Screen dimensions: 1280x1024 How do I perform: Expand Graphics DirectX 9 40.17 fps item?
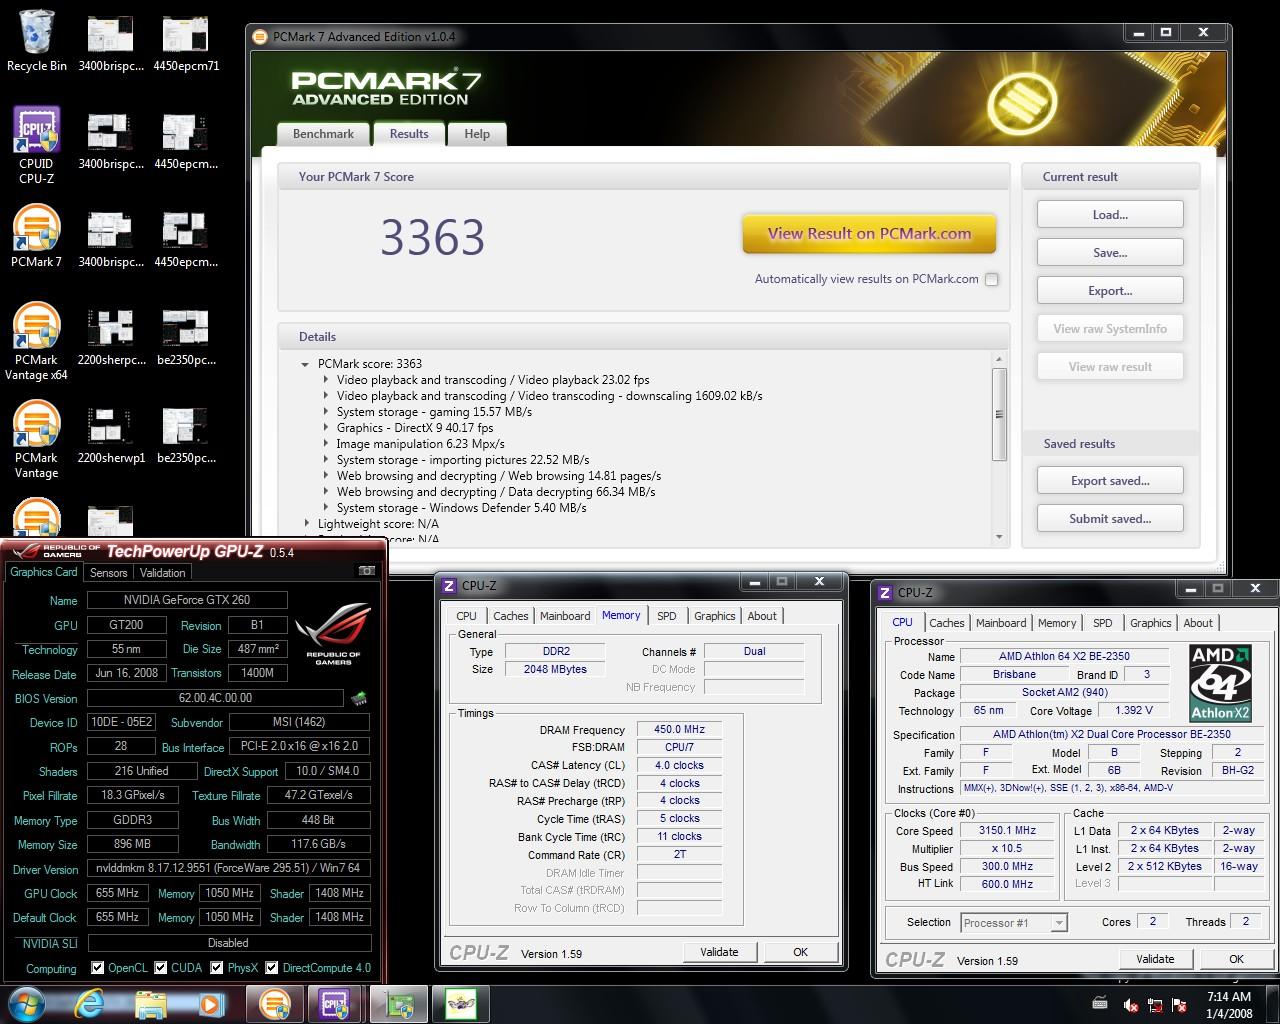coord(326,428)
